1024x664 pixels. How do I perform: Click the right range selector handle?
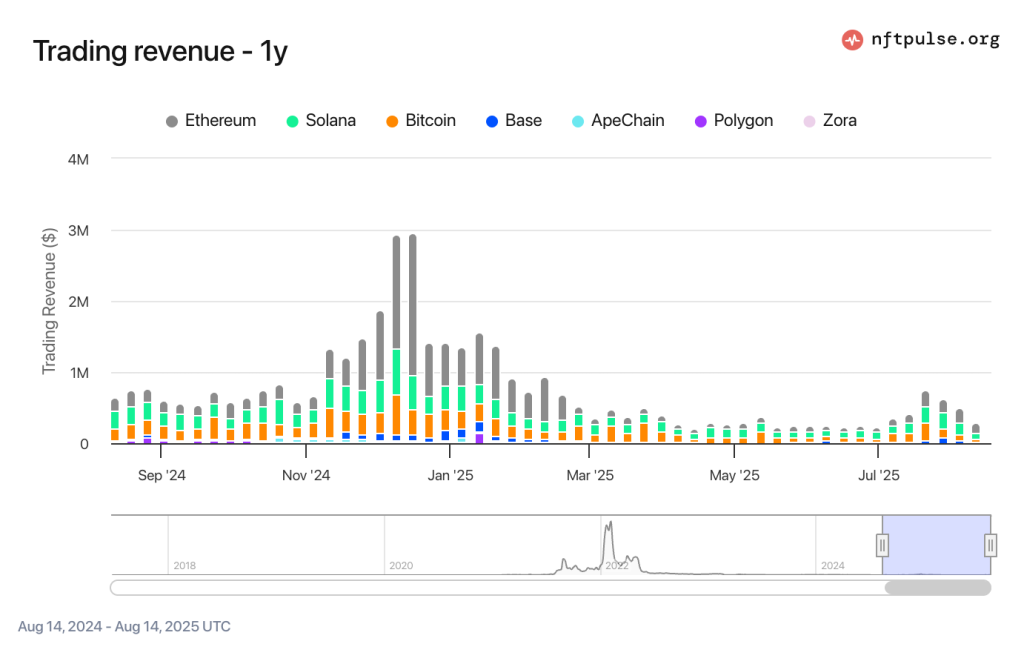[x=991, y=545]
